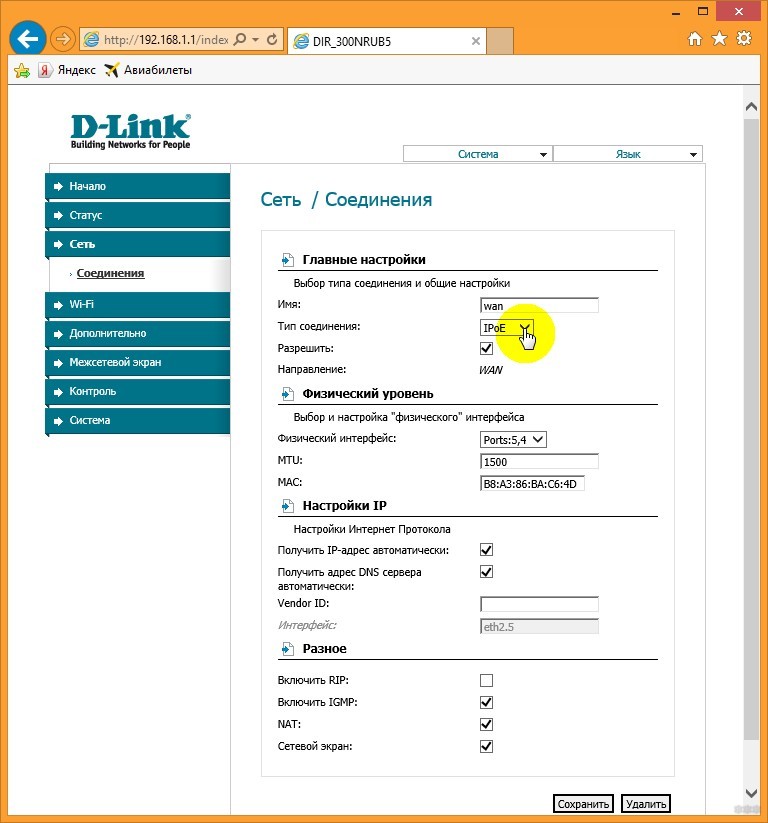Click the Главные настройки section icon
The width and height of the screenshot is (768, 823).
(x=287, y=260)
